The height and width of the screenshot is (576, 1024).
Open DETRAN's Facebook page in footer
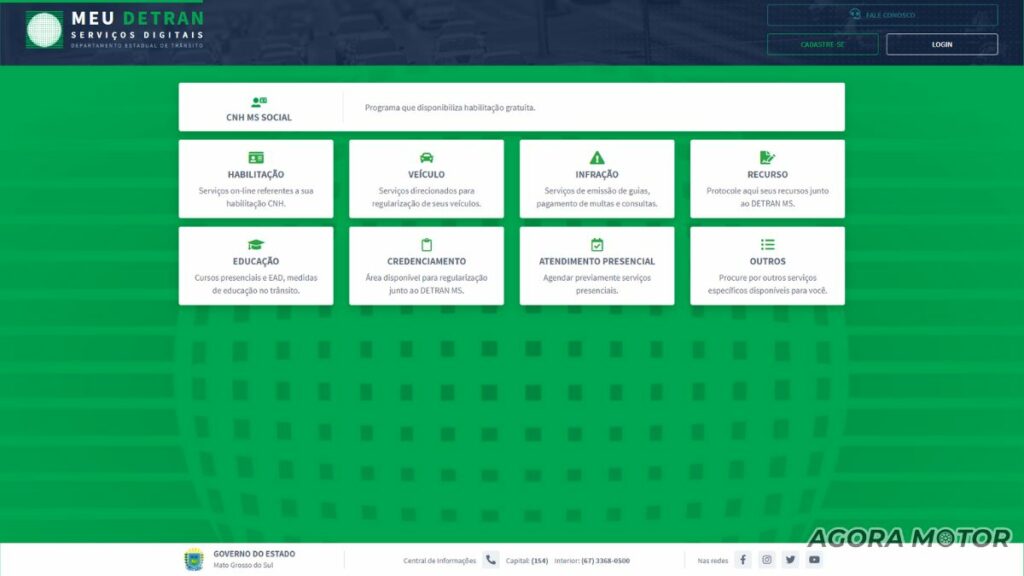click(x=743, y=560)
